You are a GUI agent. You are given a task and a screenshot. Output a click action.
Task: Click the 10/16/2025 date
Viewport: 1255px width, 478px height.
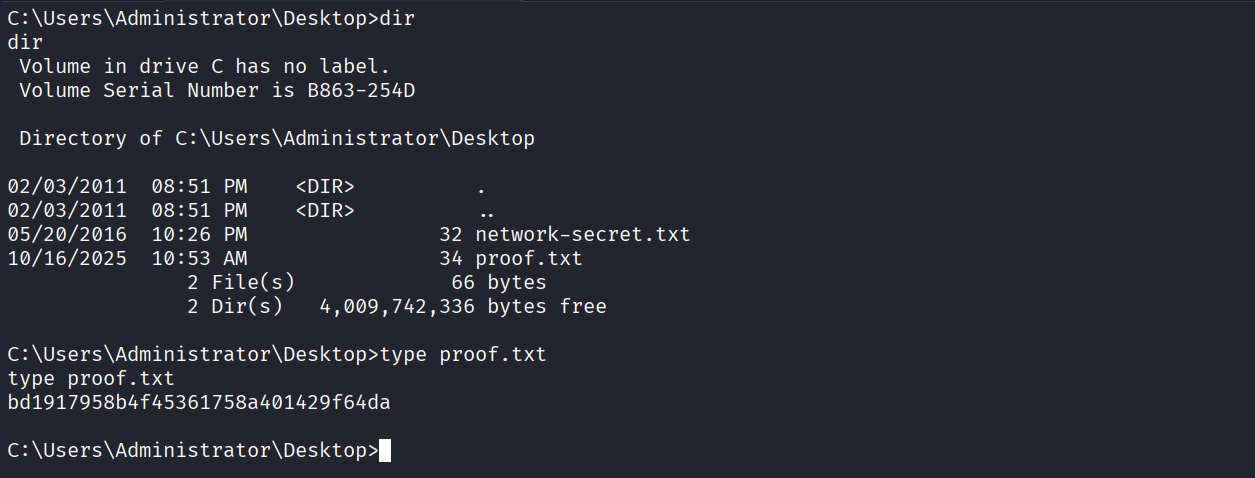click(x=67, y=259)
